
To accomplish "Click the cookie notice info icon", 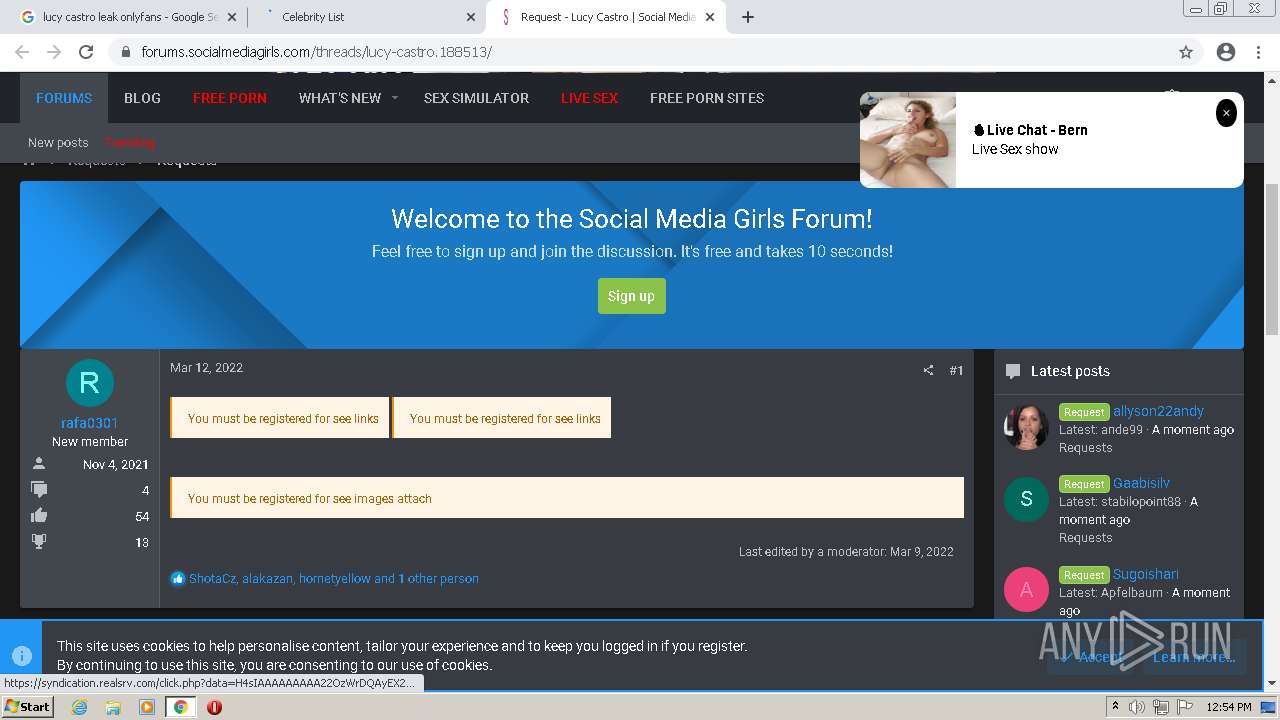I will (x=22, y=656).
